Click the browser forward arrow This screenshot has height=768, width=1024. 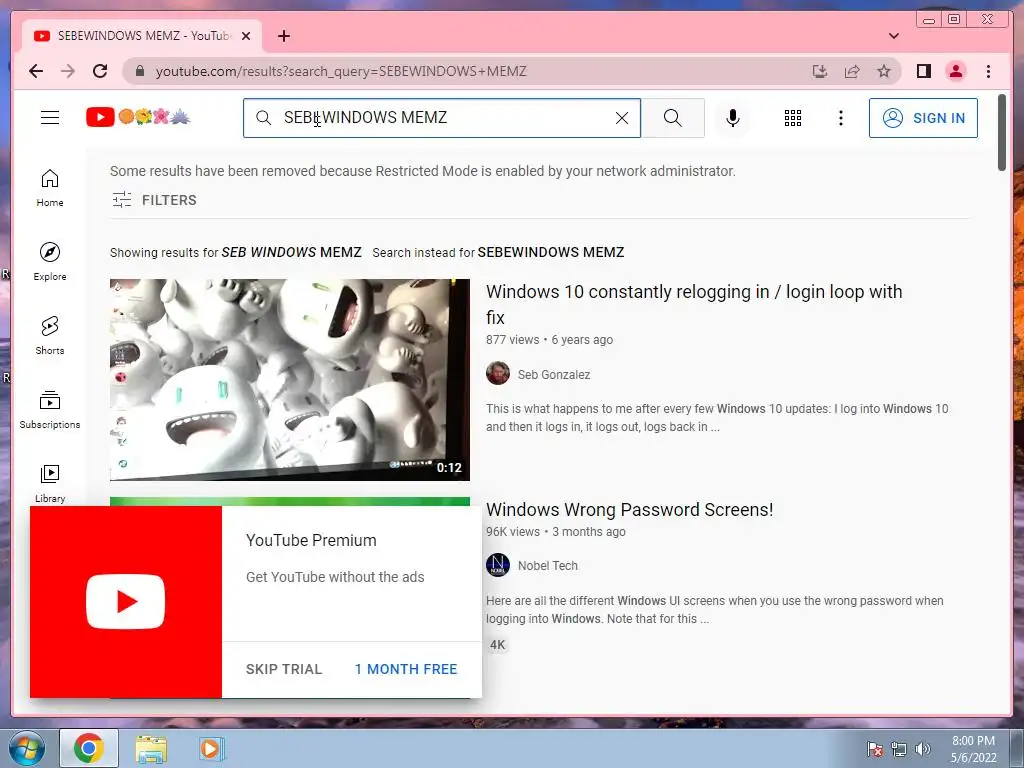point(68,71)
